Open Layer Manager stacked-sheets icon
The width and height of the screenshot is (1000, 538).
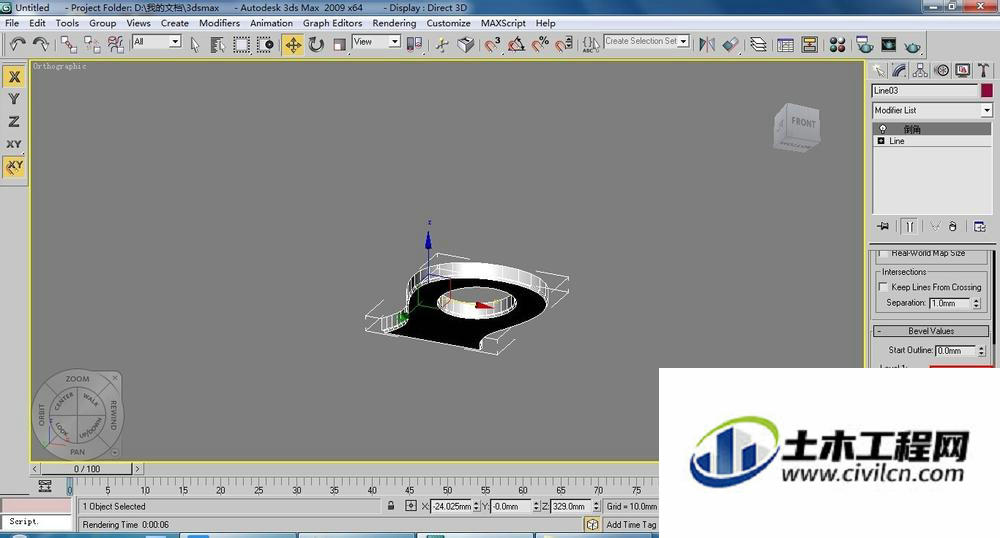(x=758, y=45)
